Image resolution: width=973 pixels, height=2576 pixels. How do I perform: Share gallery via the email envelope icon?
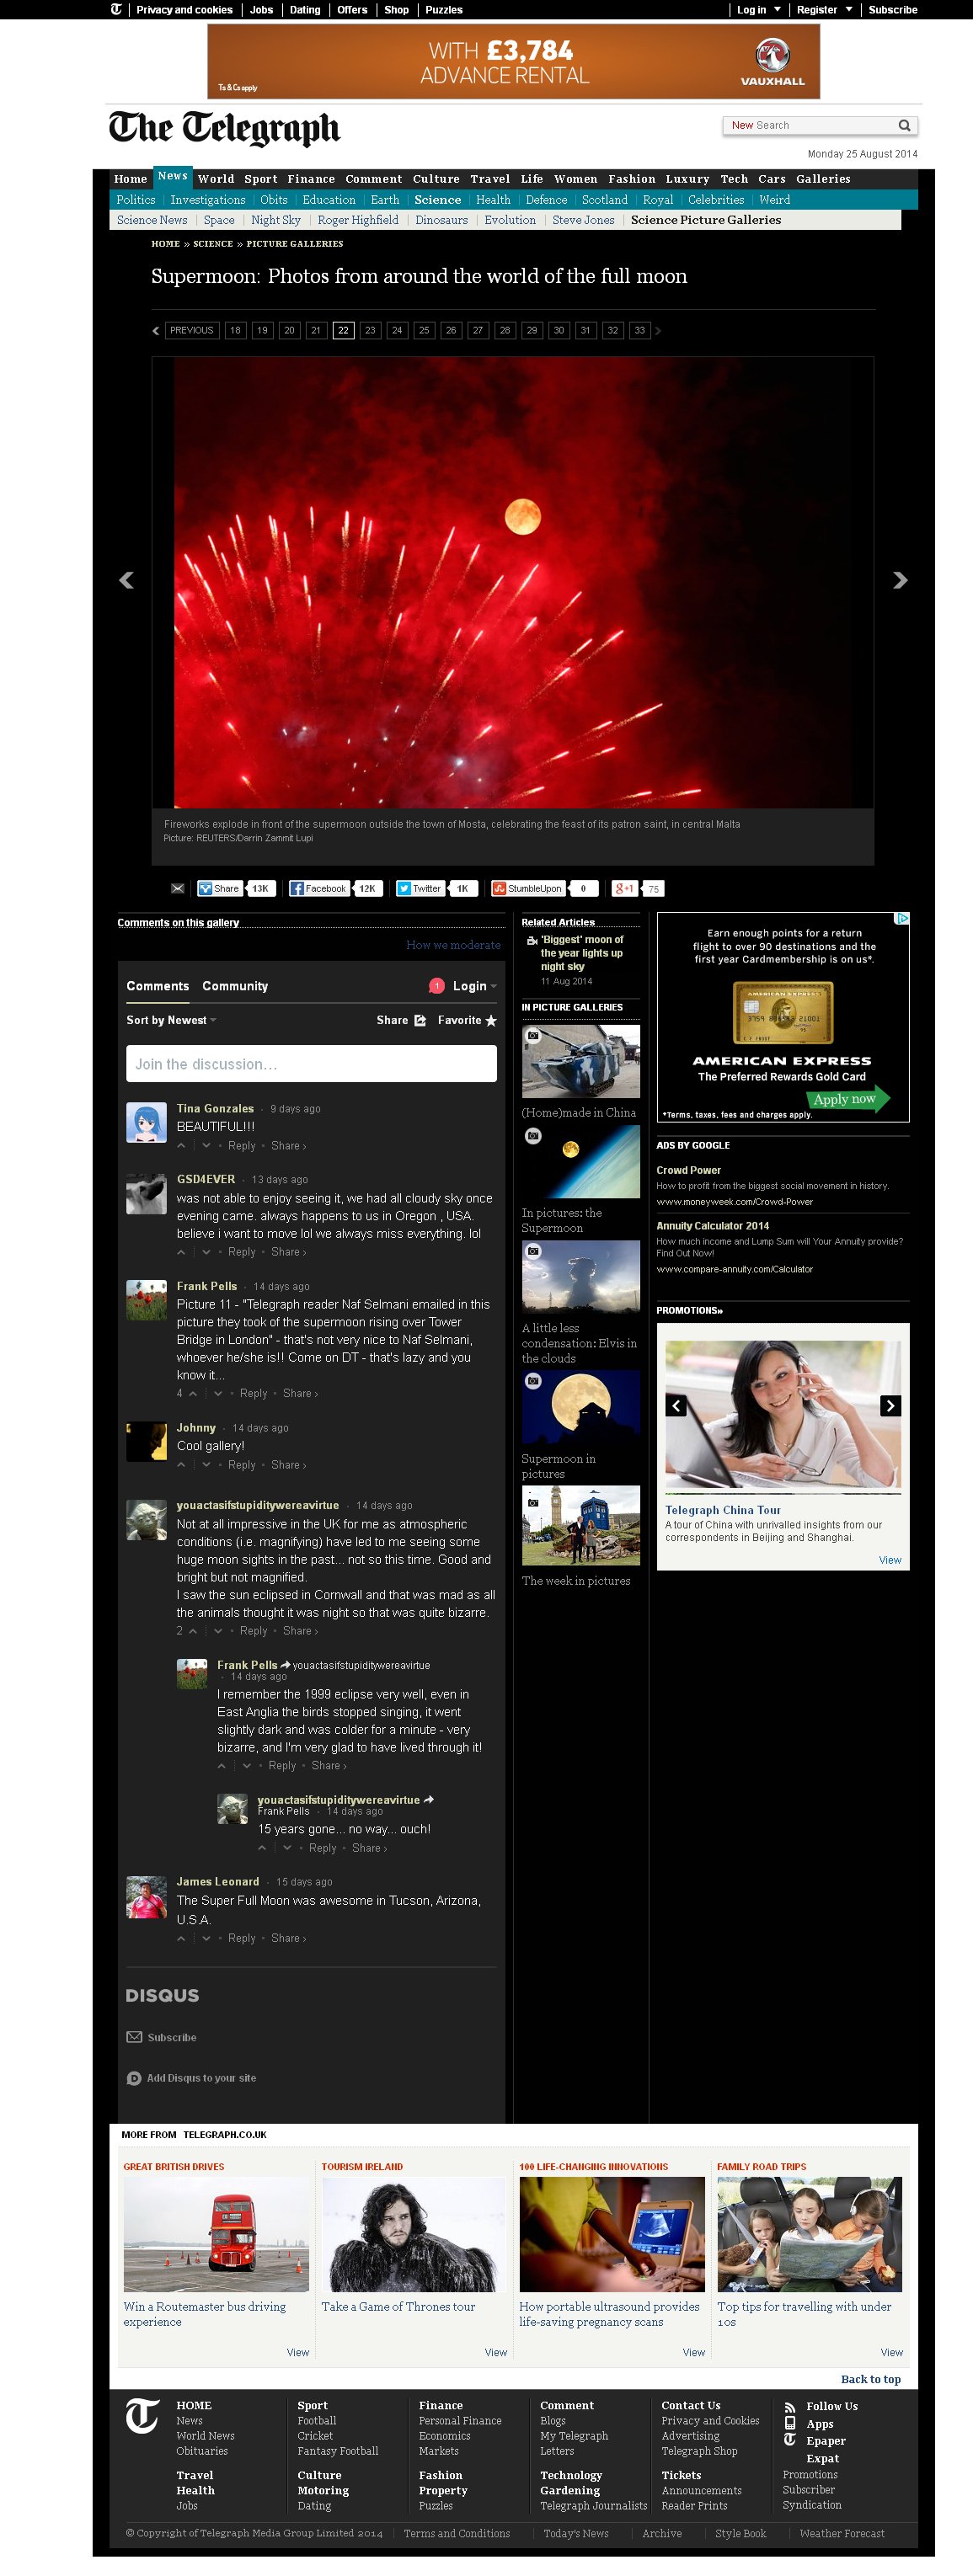[x=178, y=888]
